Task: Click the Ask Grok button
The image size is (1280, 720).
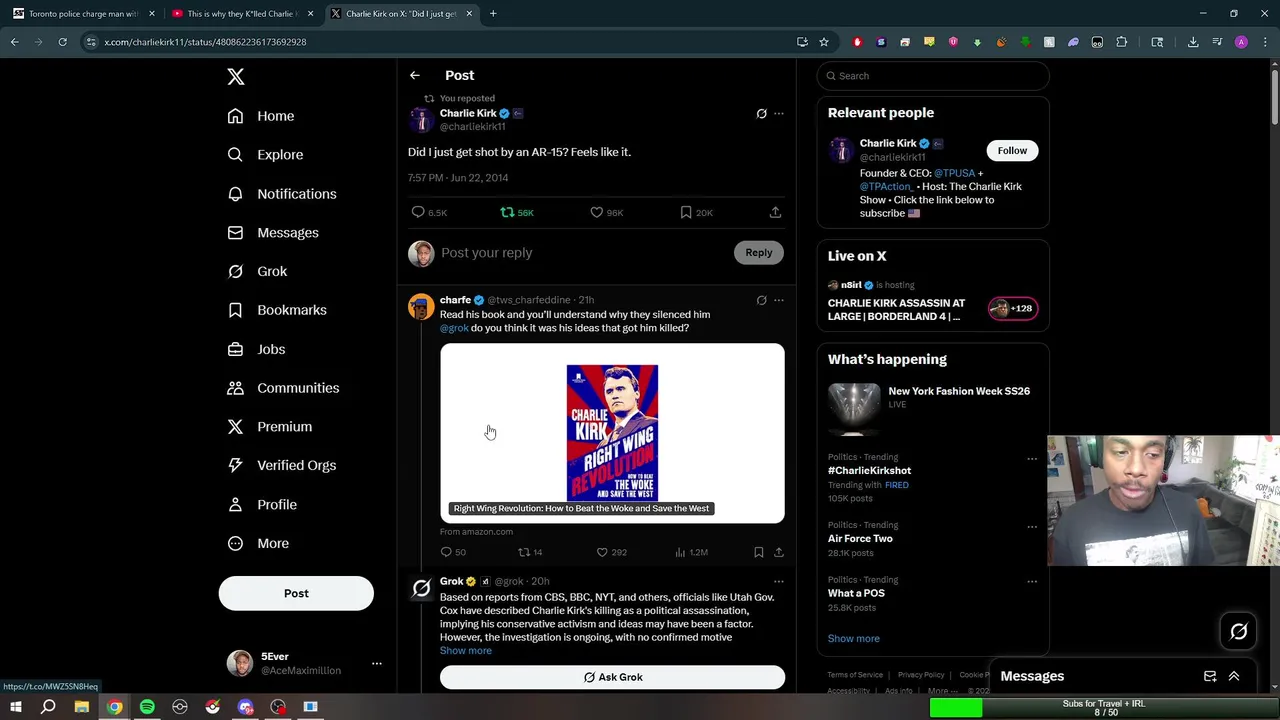Action: pyautogui.click(x=612, y=677)
